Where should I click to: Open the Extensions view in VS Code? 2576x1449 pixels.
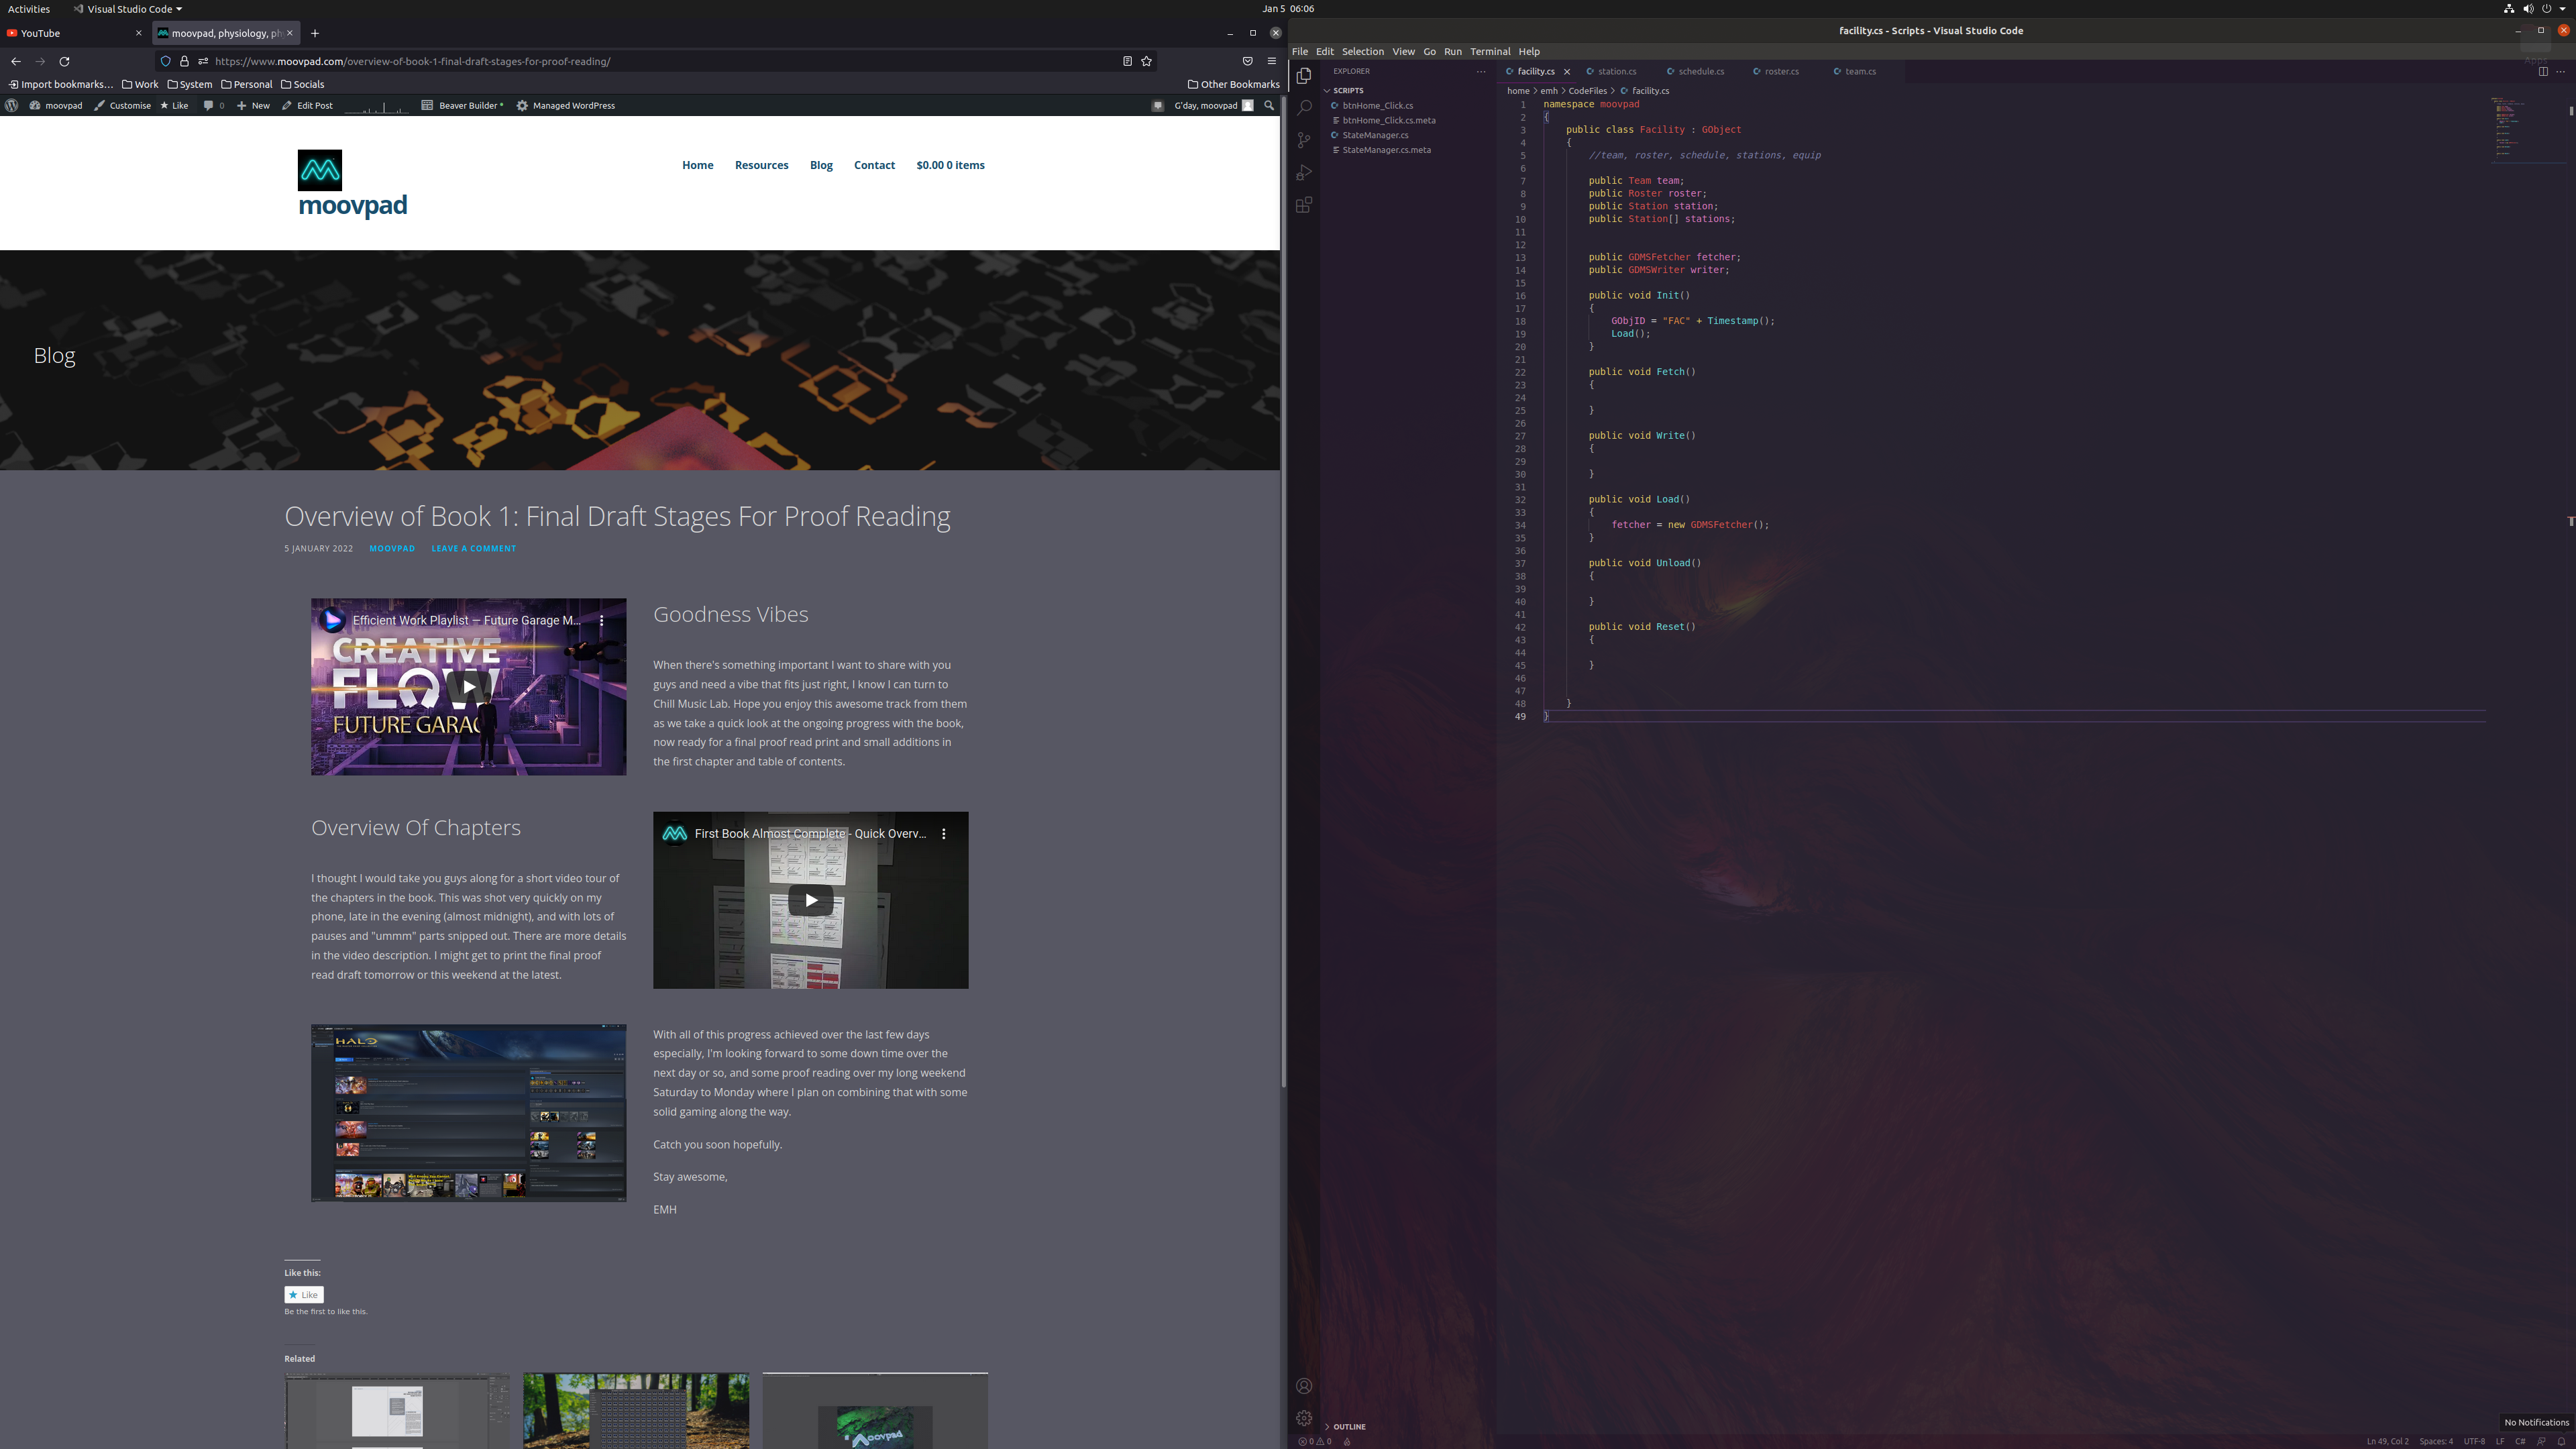click(1304, 205)
